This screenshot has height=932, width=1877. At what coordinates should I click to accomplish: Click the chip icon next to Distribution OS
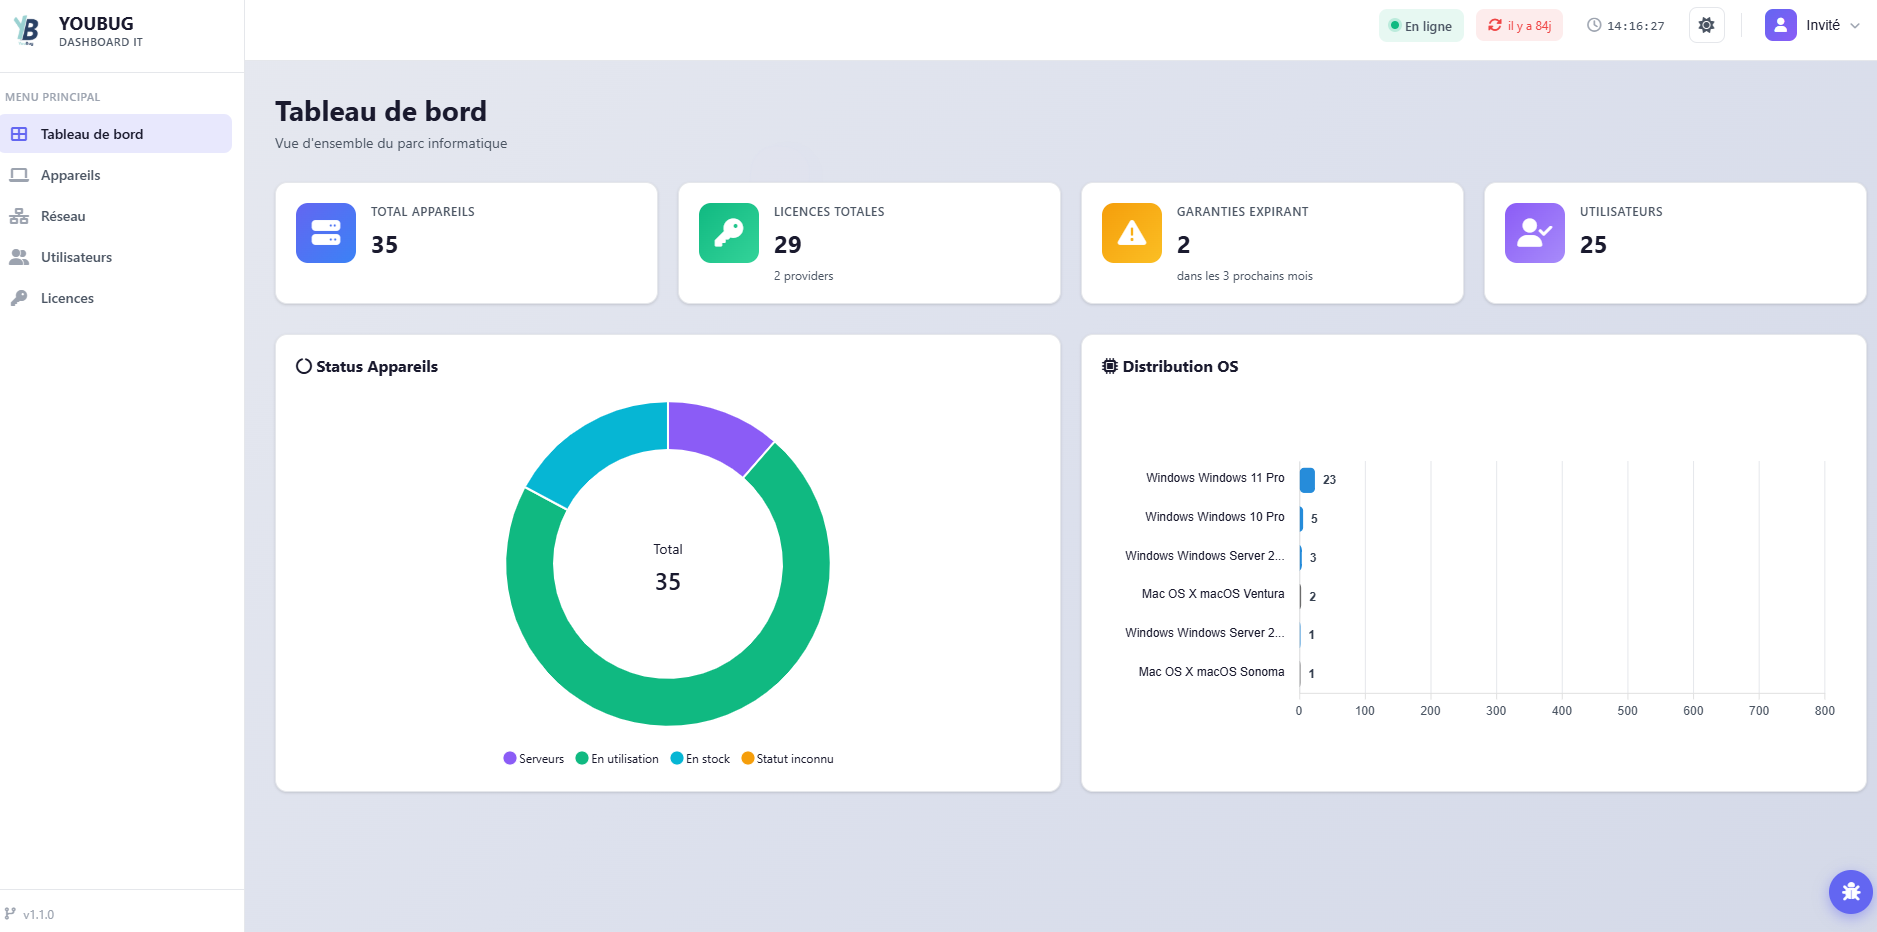pos(1110,366)
